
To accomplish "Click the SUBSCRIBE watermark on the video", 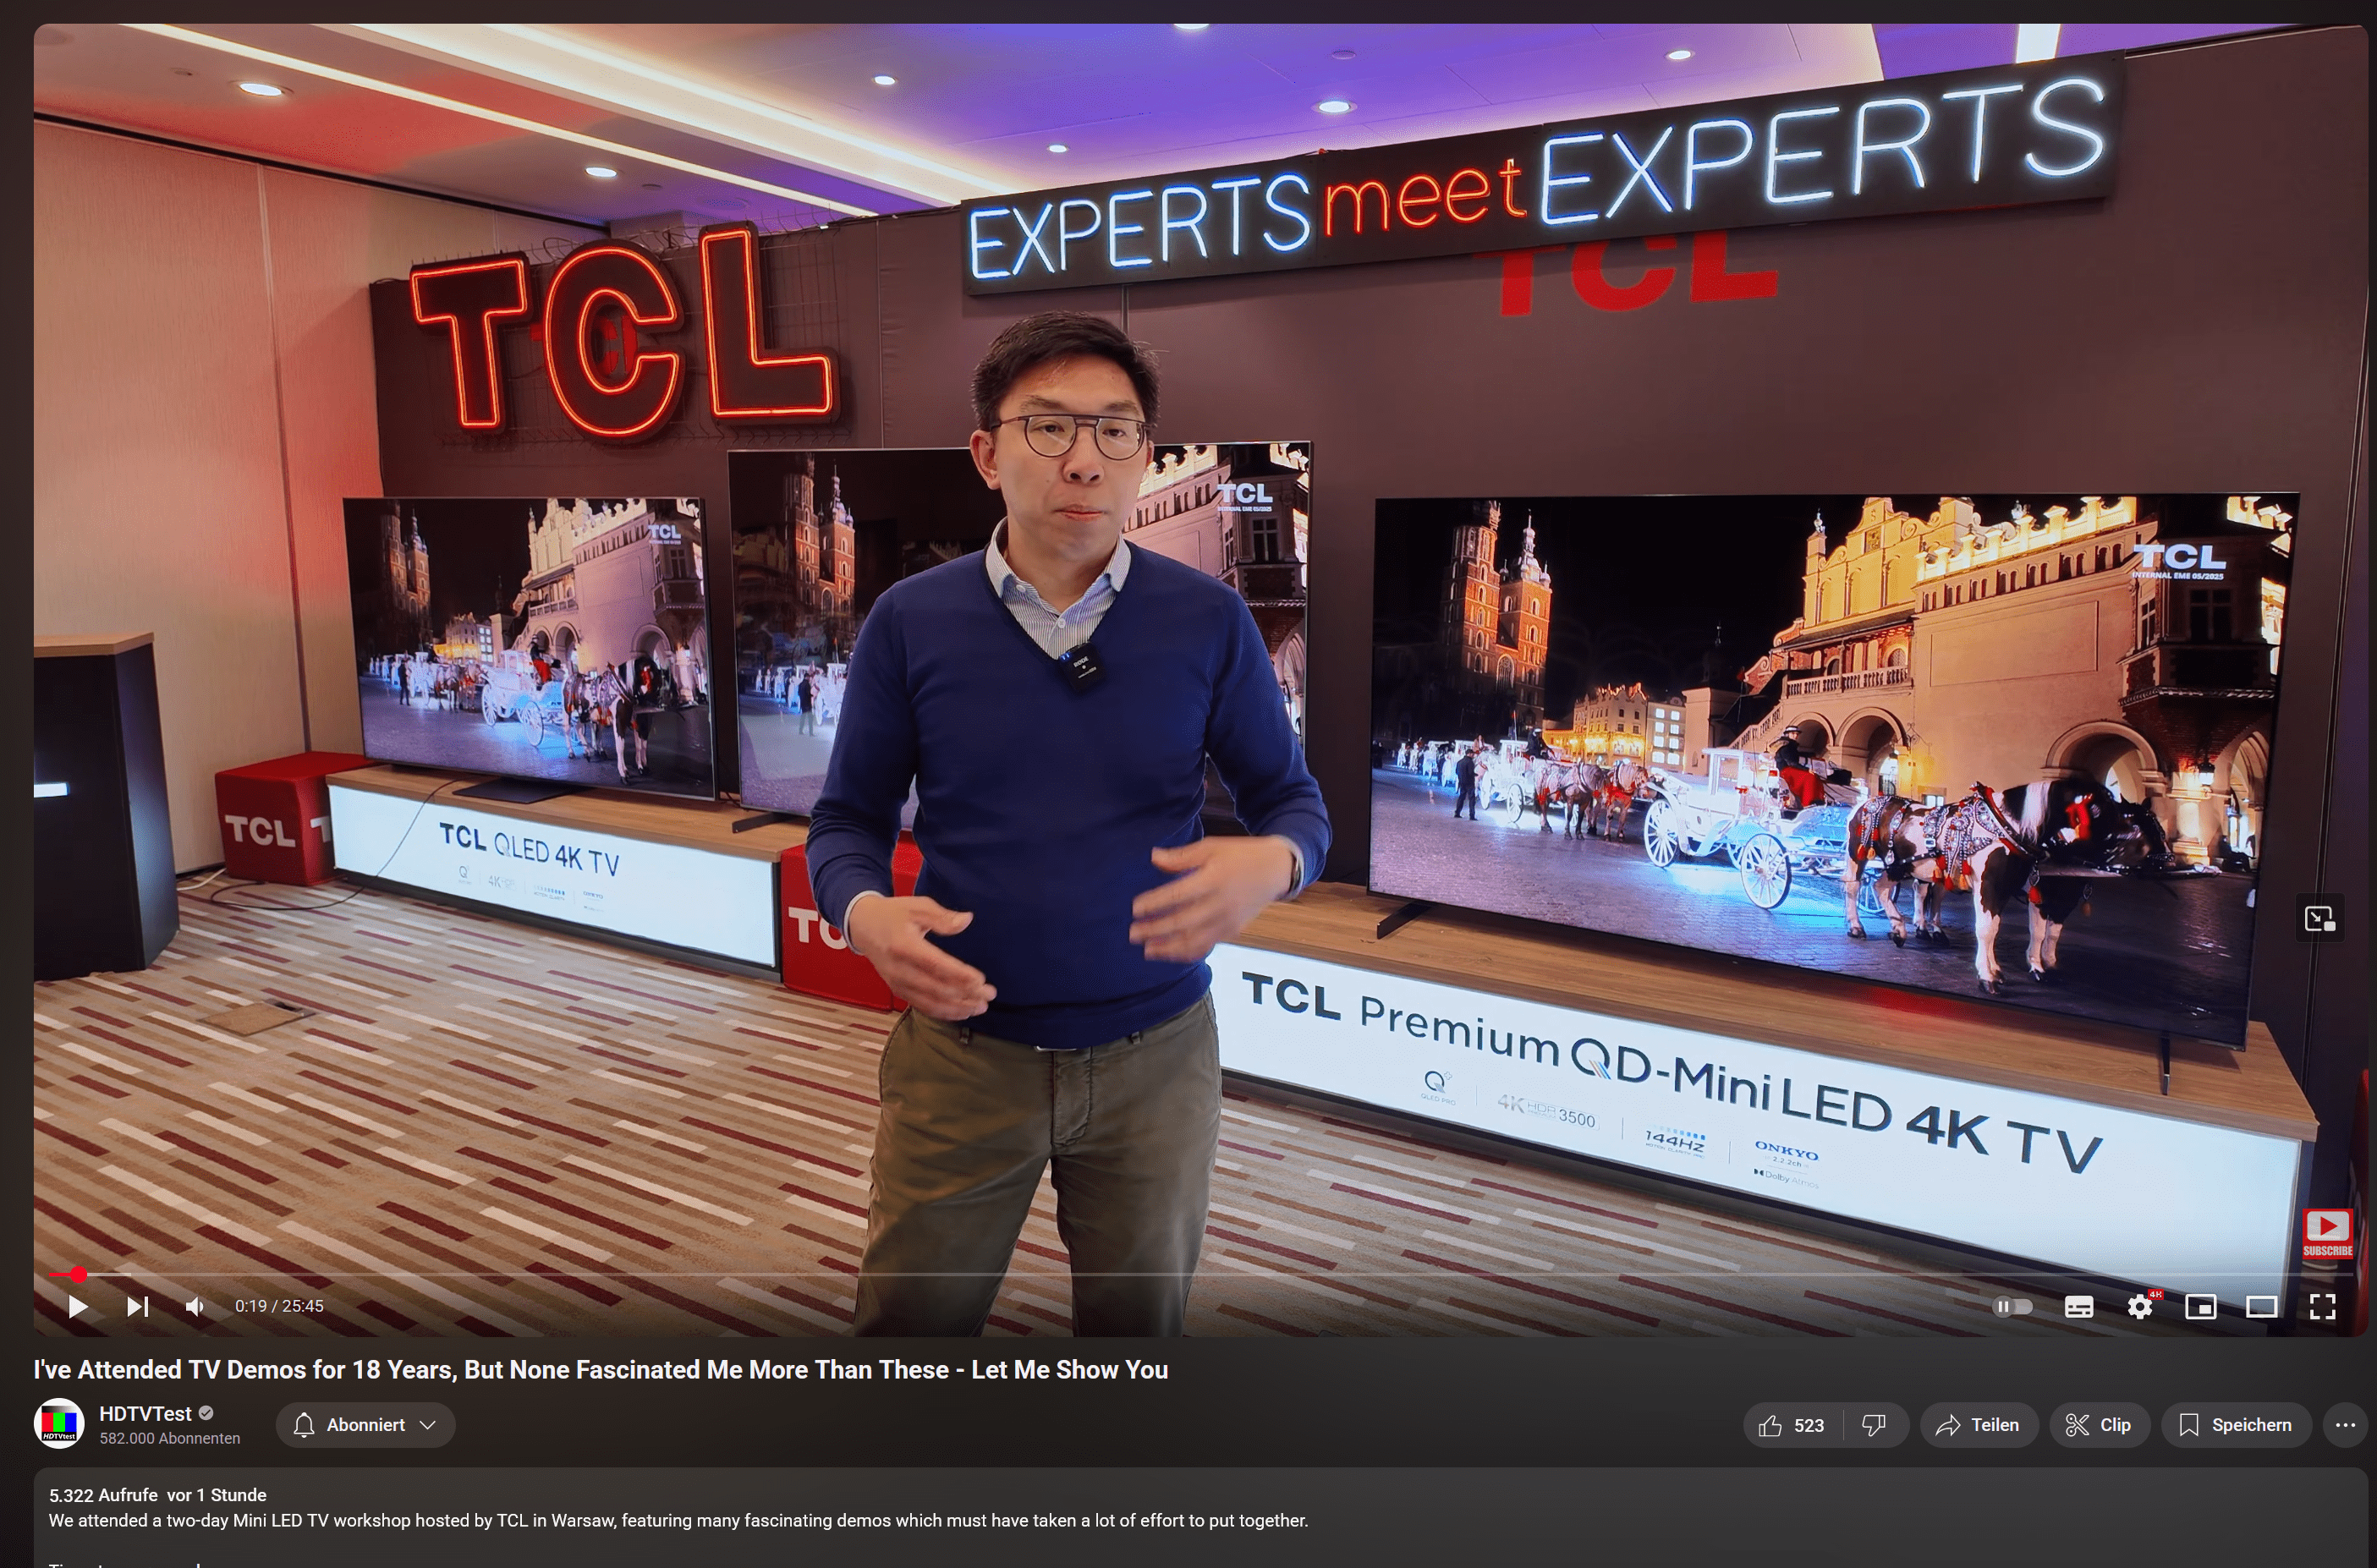I will click(x=2327, y=1232).
